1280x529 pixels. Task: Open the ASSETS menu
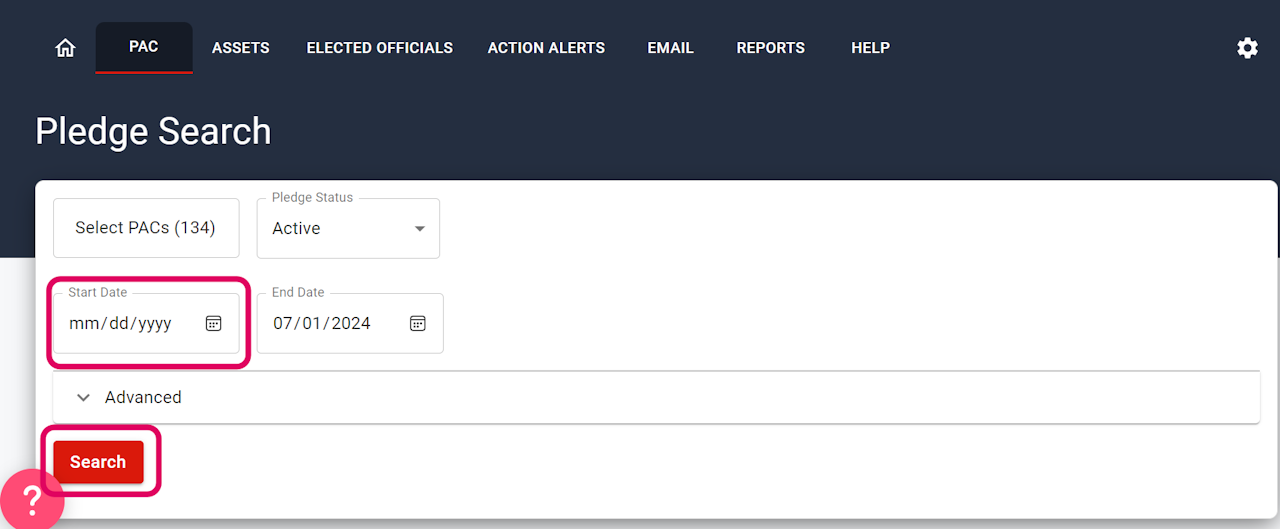[x=241, y=48]
